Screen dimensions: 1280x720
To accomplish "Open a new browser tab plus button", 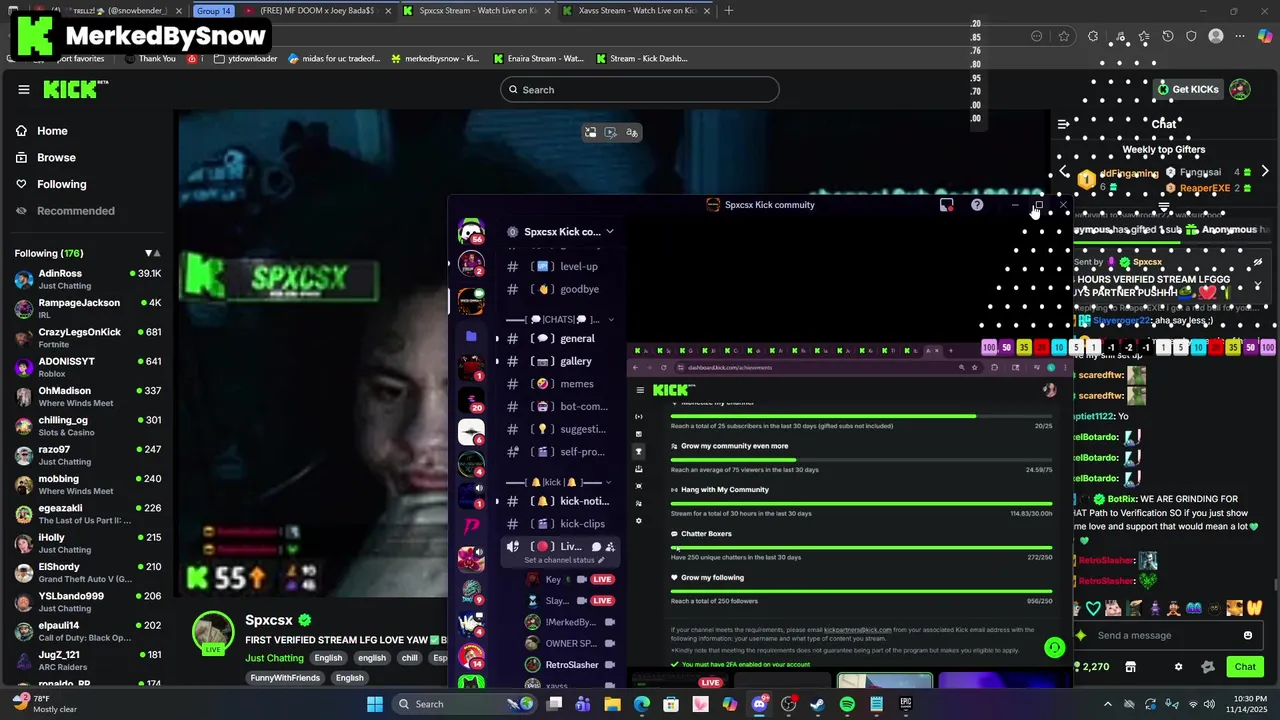I will tap(728, 11).
